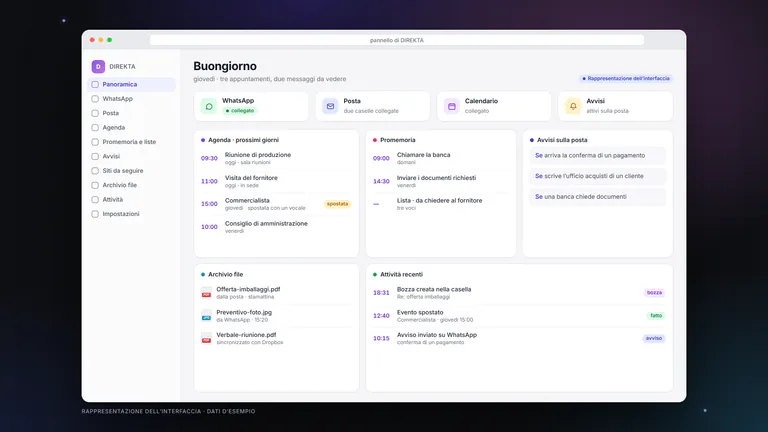Click file name Preventivo-foto.jpg

[x=244, y=312]
